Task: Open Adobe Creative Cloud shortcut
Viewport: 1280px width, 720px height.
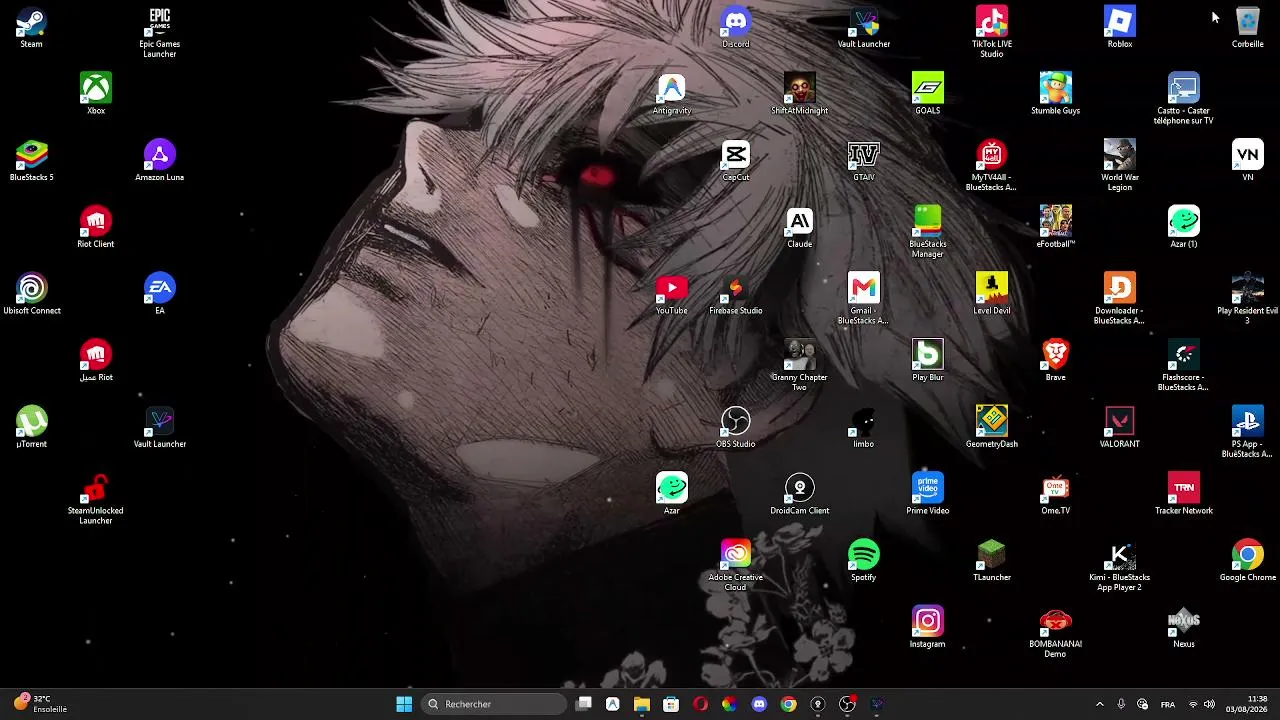Action: [x=736, y=566]
